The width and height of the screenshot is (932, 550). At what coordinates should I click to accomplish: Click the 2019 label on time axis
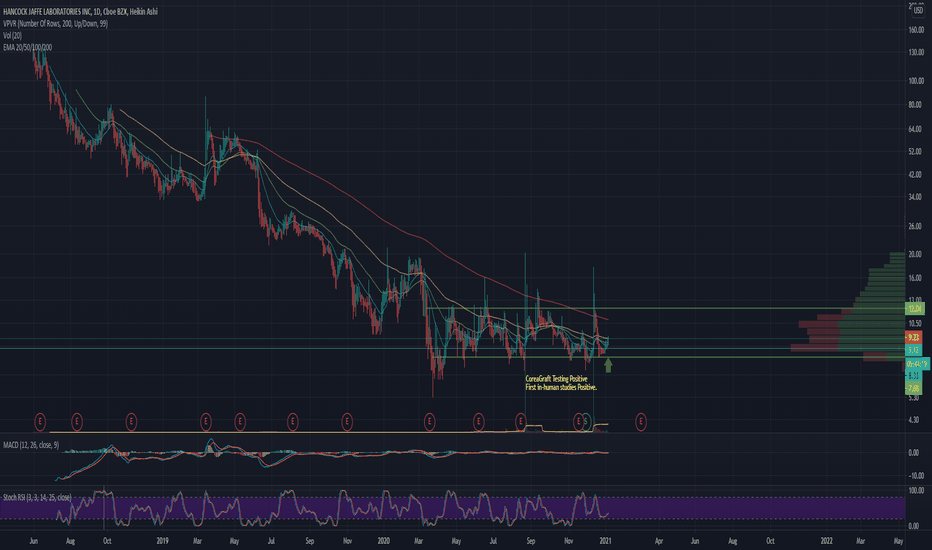pos(162,541)
